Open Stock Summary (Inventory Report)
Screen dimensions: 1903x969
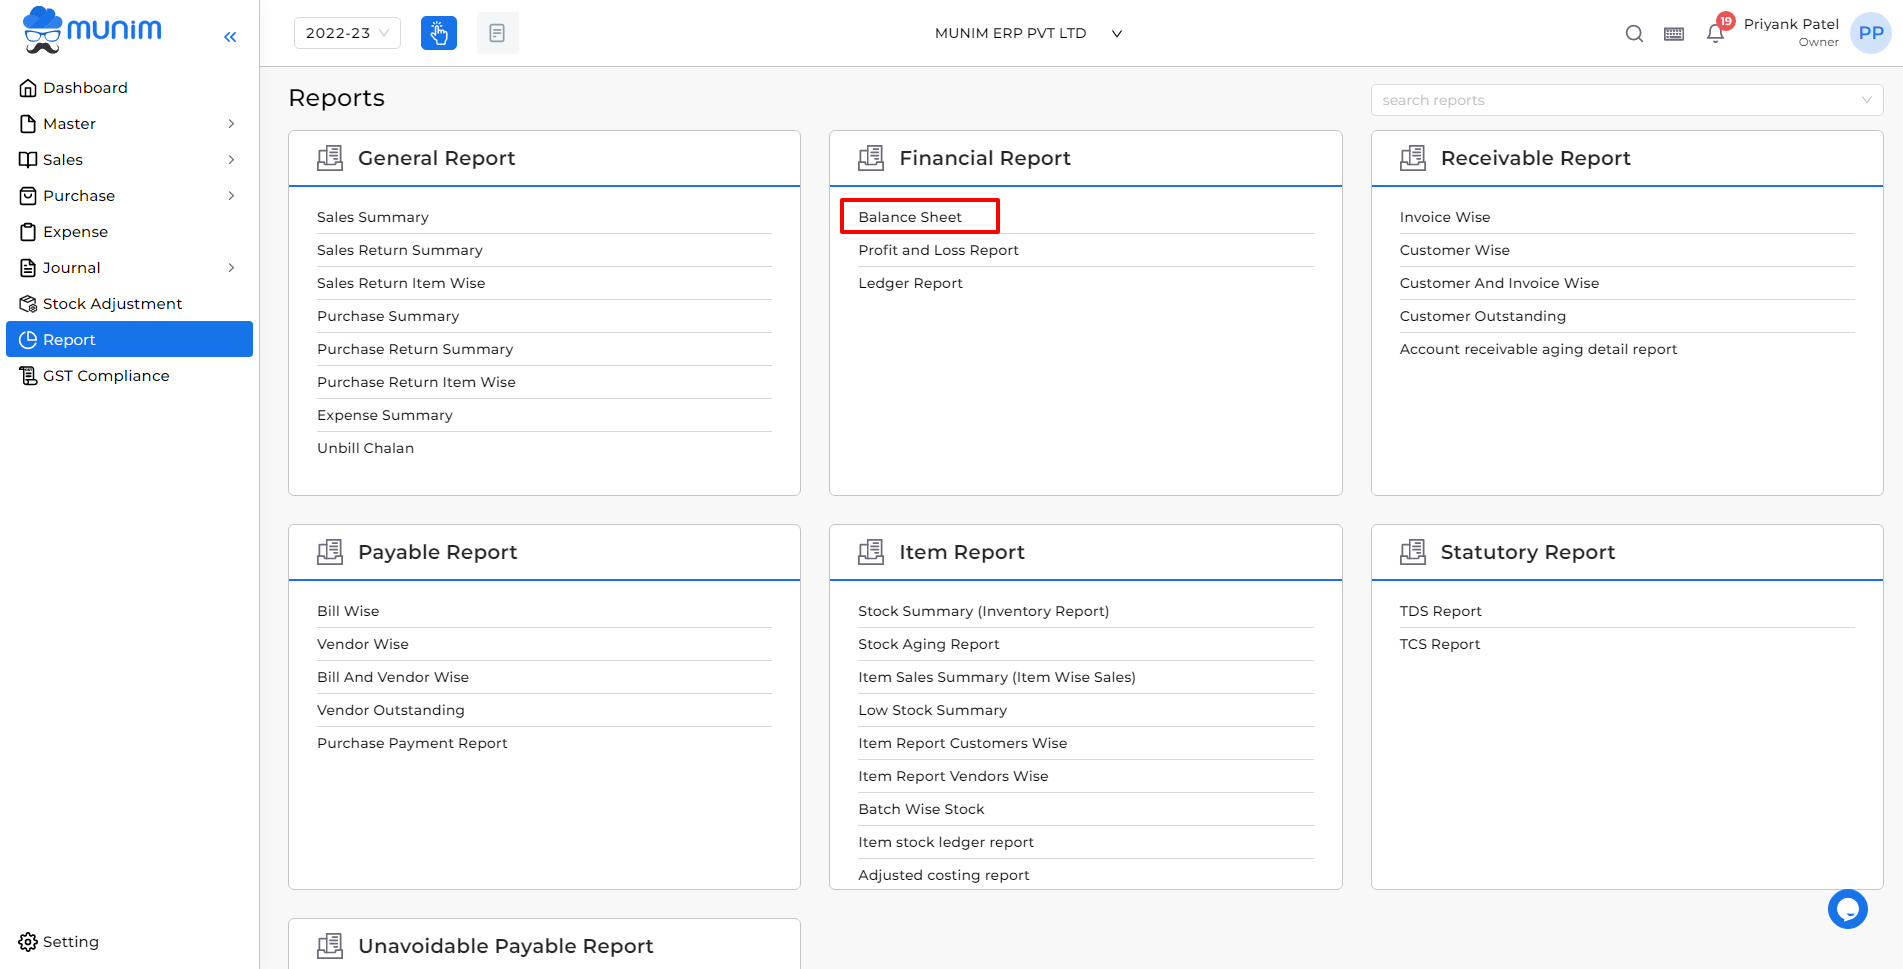tap(983, 611)
